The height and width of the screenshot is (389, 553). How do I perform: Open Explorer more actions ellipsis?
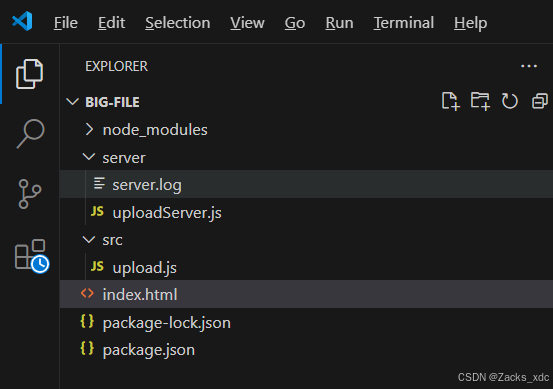[529, 66]
